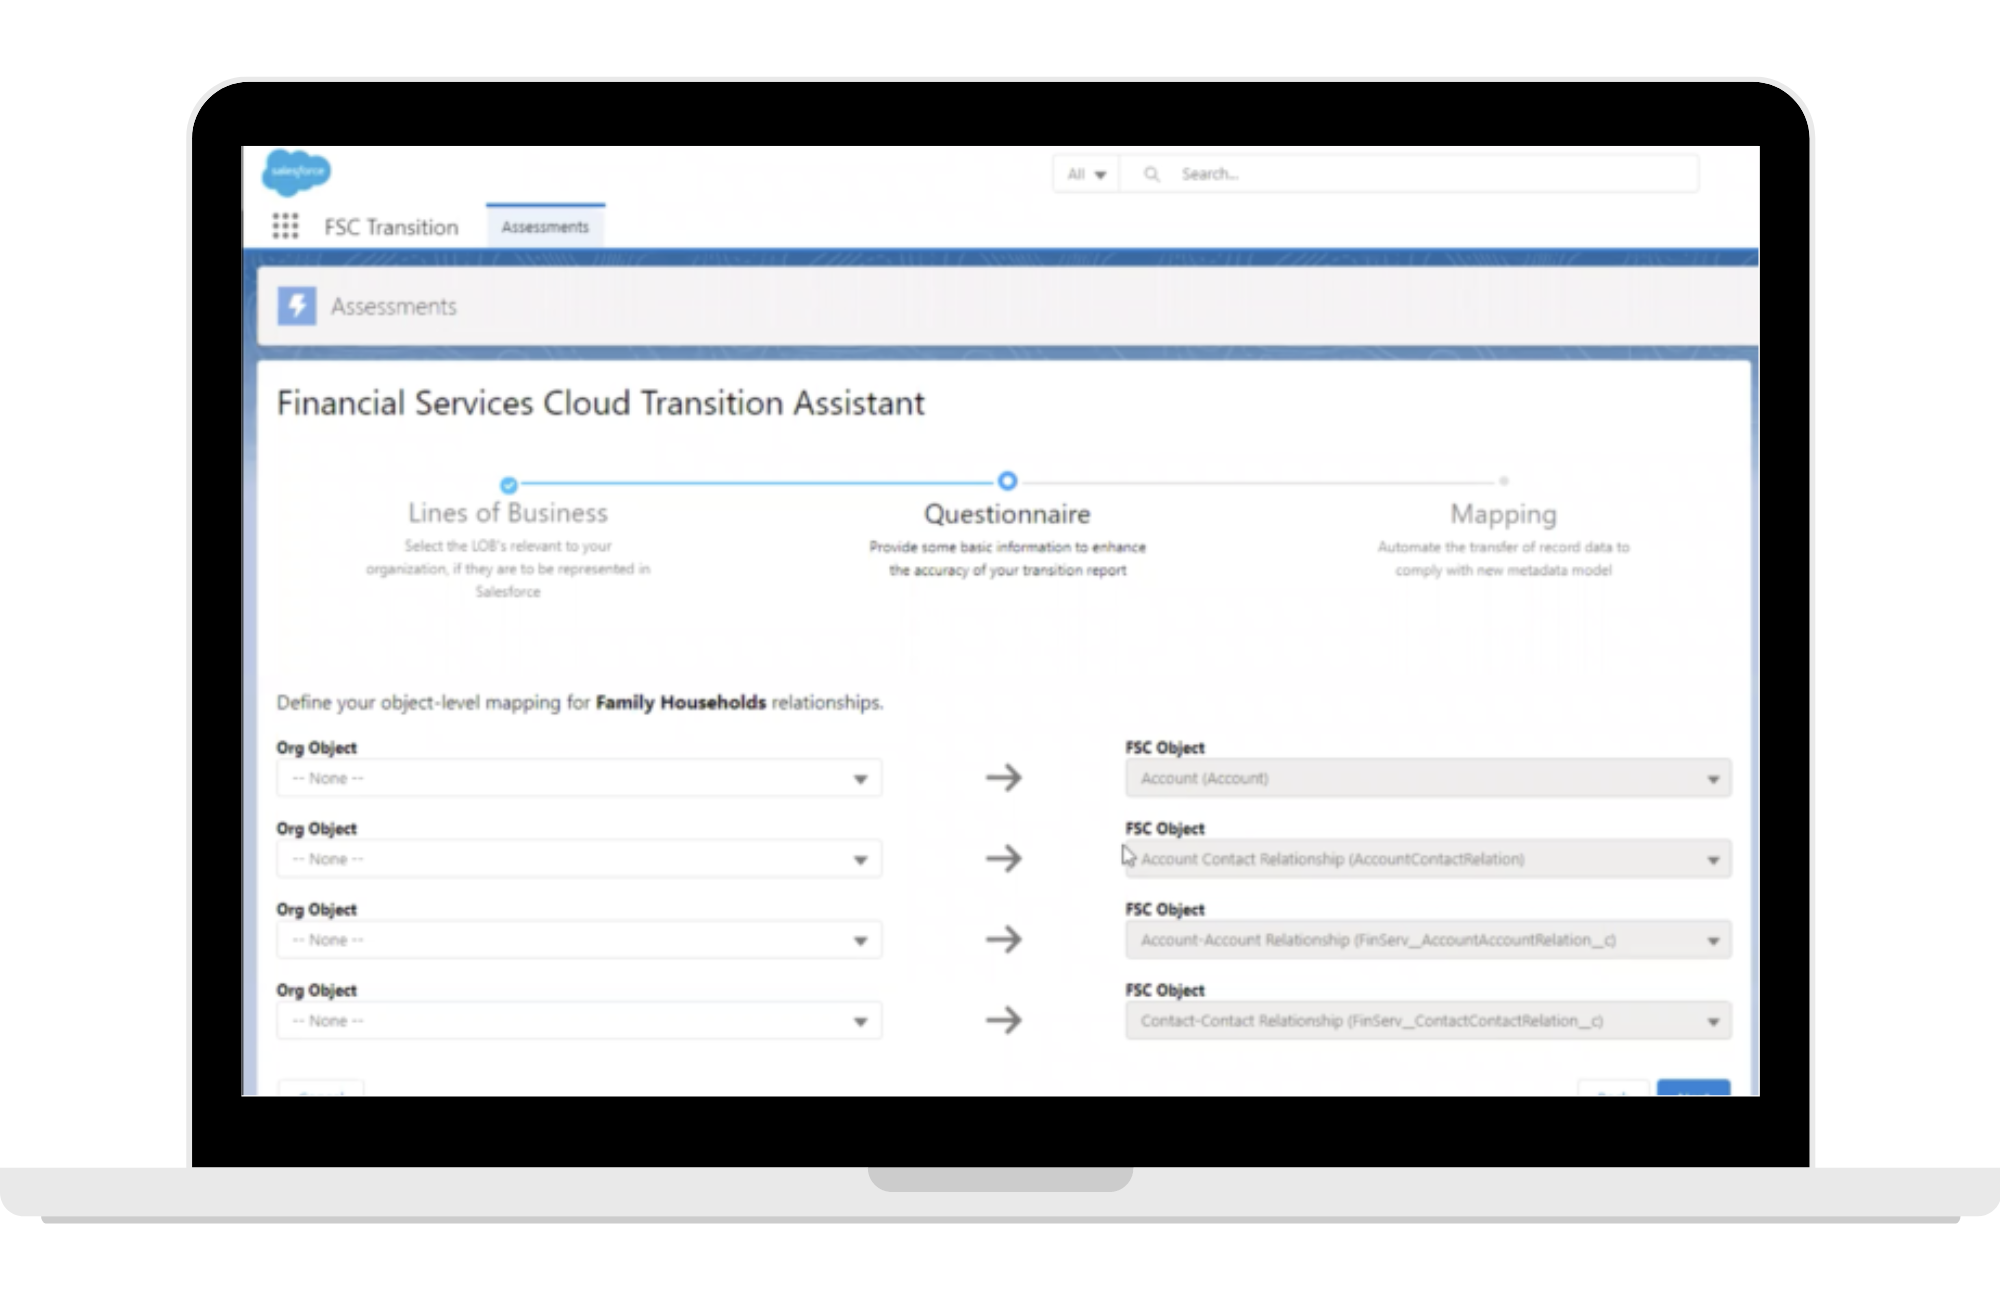Image resolution: width=2000 pixels, height=1300 pixels.
Task: Open FSC Object Account Contact Relationship dropdown
Action: (x=1428, y=859)
